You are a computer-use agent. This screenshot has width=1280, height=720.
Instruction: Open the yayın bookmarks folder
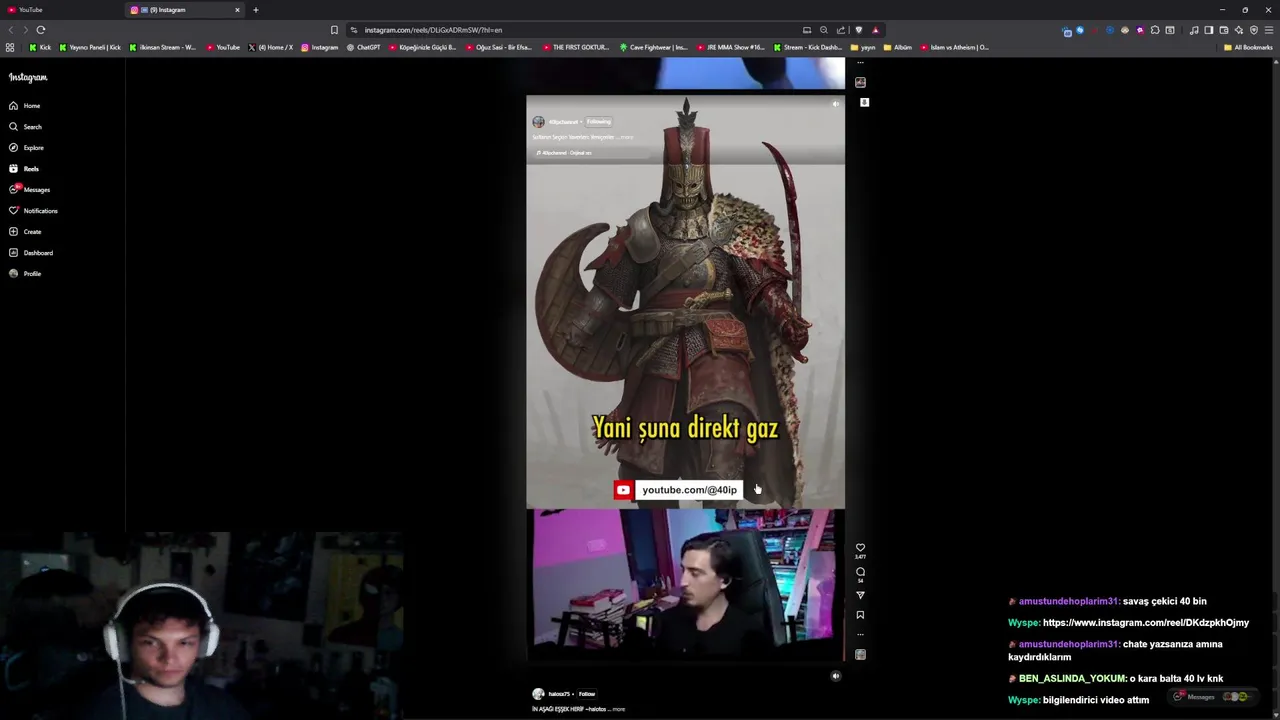click(x=863, y=47)
